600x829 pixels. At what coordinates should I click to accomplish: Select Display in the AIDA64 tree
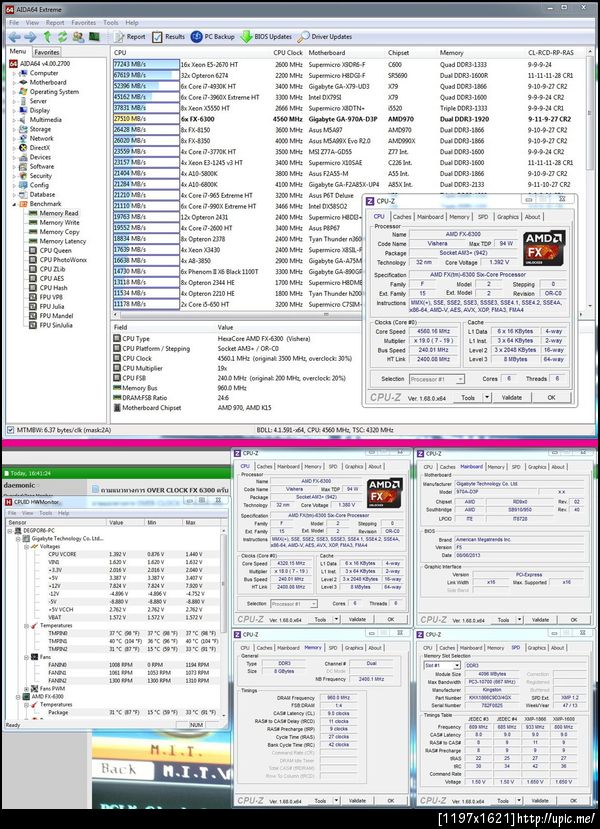pyautogui.click(x=40, y=110)
